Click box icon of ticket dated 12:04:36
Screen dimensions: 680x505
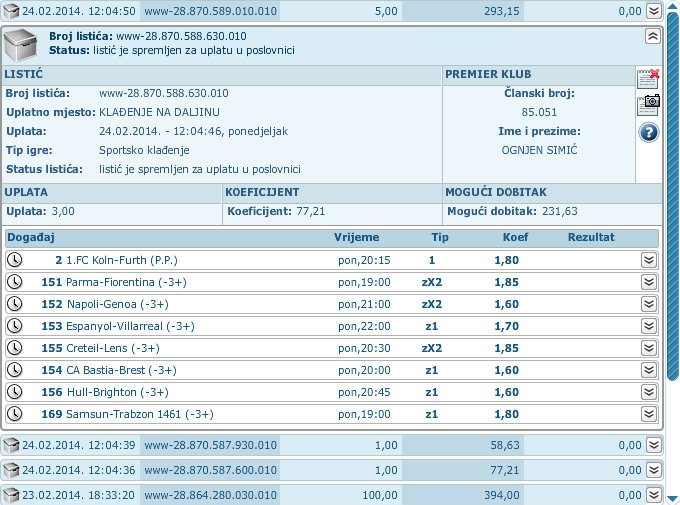[11, 470]
